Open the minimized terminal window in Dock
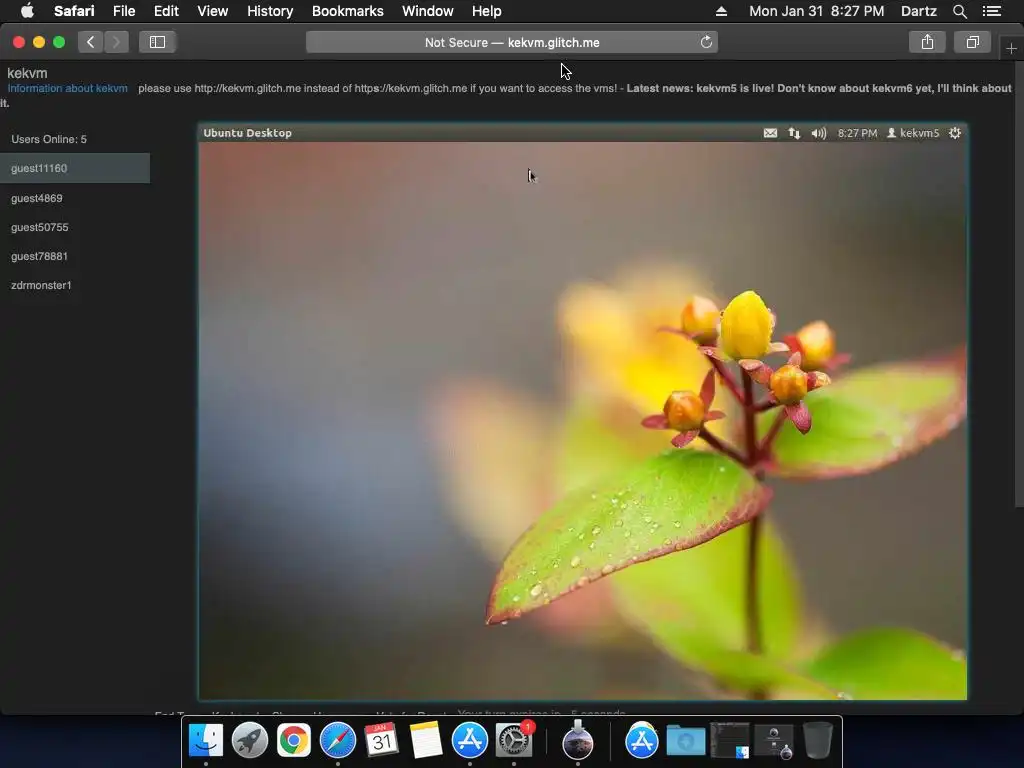The height and width of the screenshot is (768, 1024). coord(729,741)
